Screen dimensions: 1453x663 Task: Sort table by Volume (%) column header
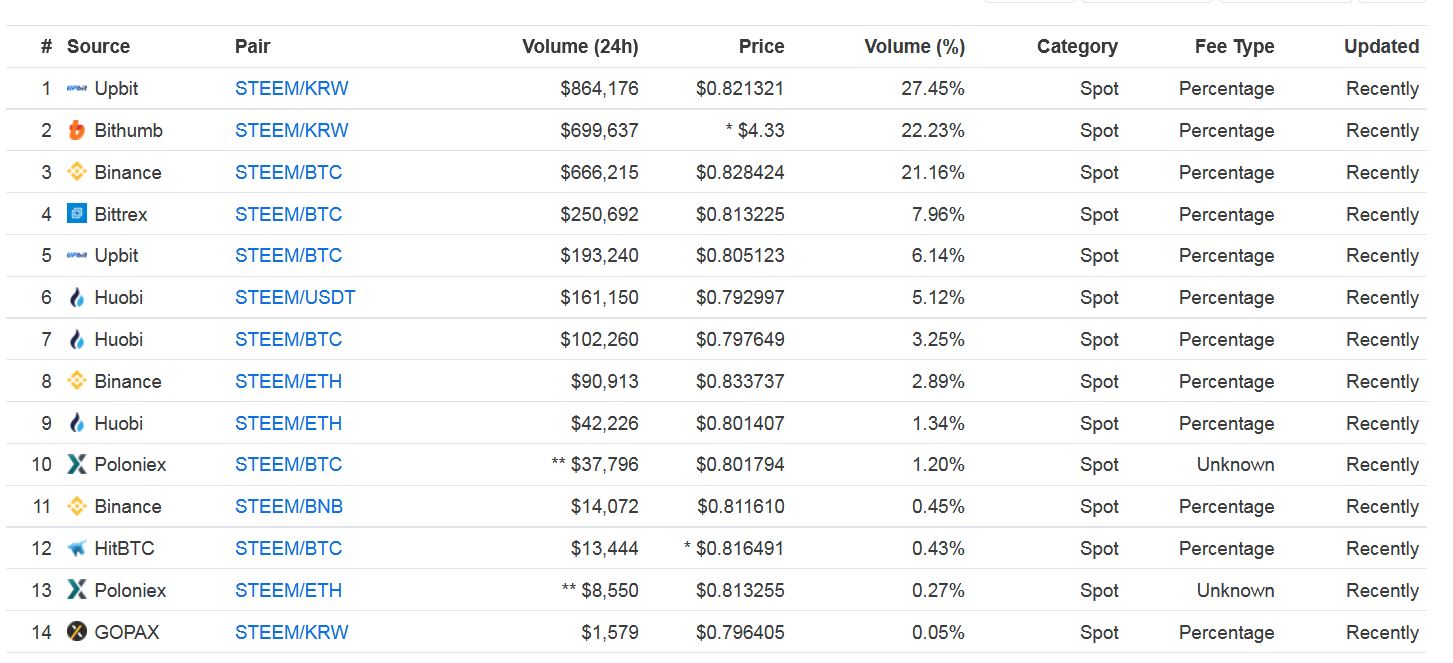tap(914, 47)
